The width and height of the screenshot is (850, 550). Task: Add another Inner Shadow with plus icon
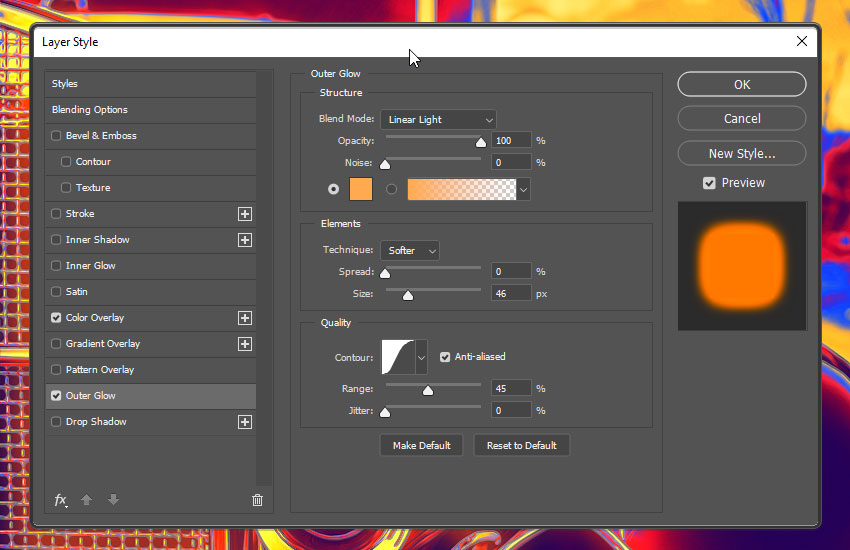click(245, 240)
